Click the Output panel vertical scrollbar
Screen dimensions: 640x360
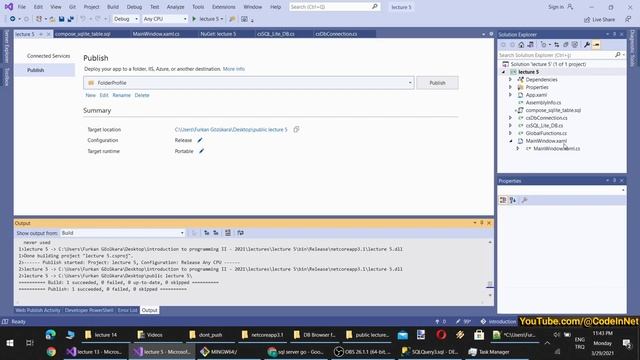[490, 269]
